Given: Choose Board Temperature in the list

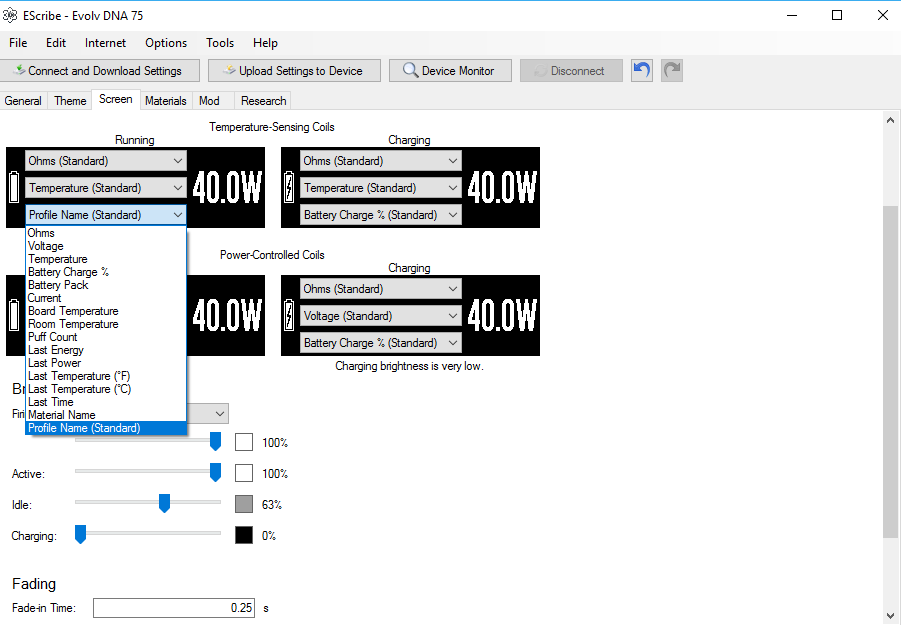Looking at the screenshot, I should [x=73, y=311].
